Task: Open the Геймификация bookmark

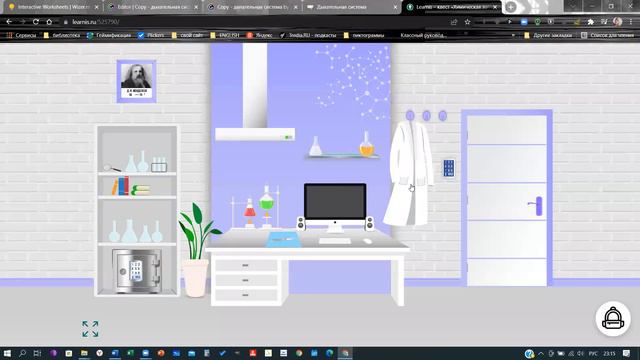Action: point(109,36)
